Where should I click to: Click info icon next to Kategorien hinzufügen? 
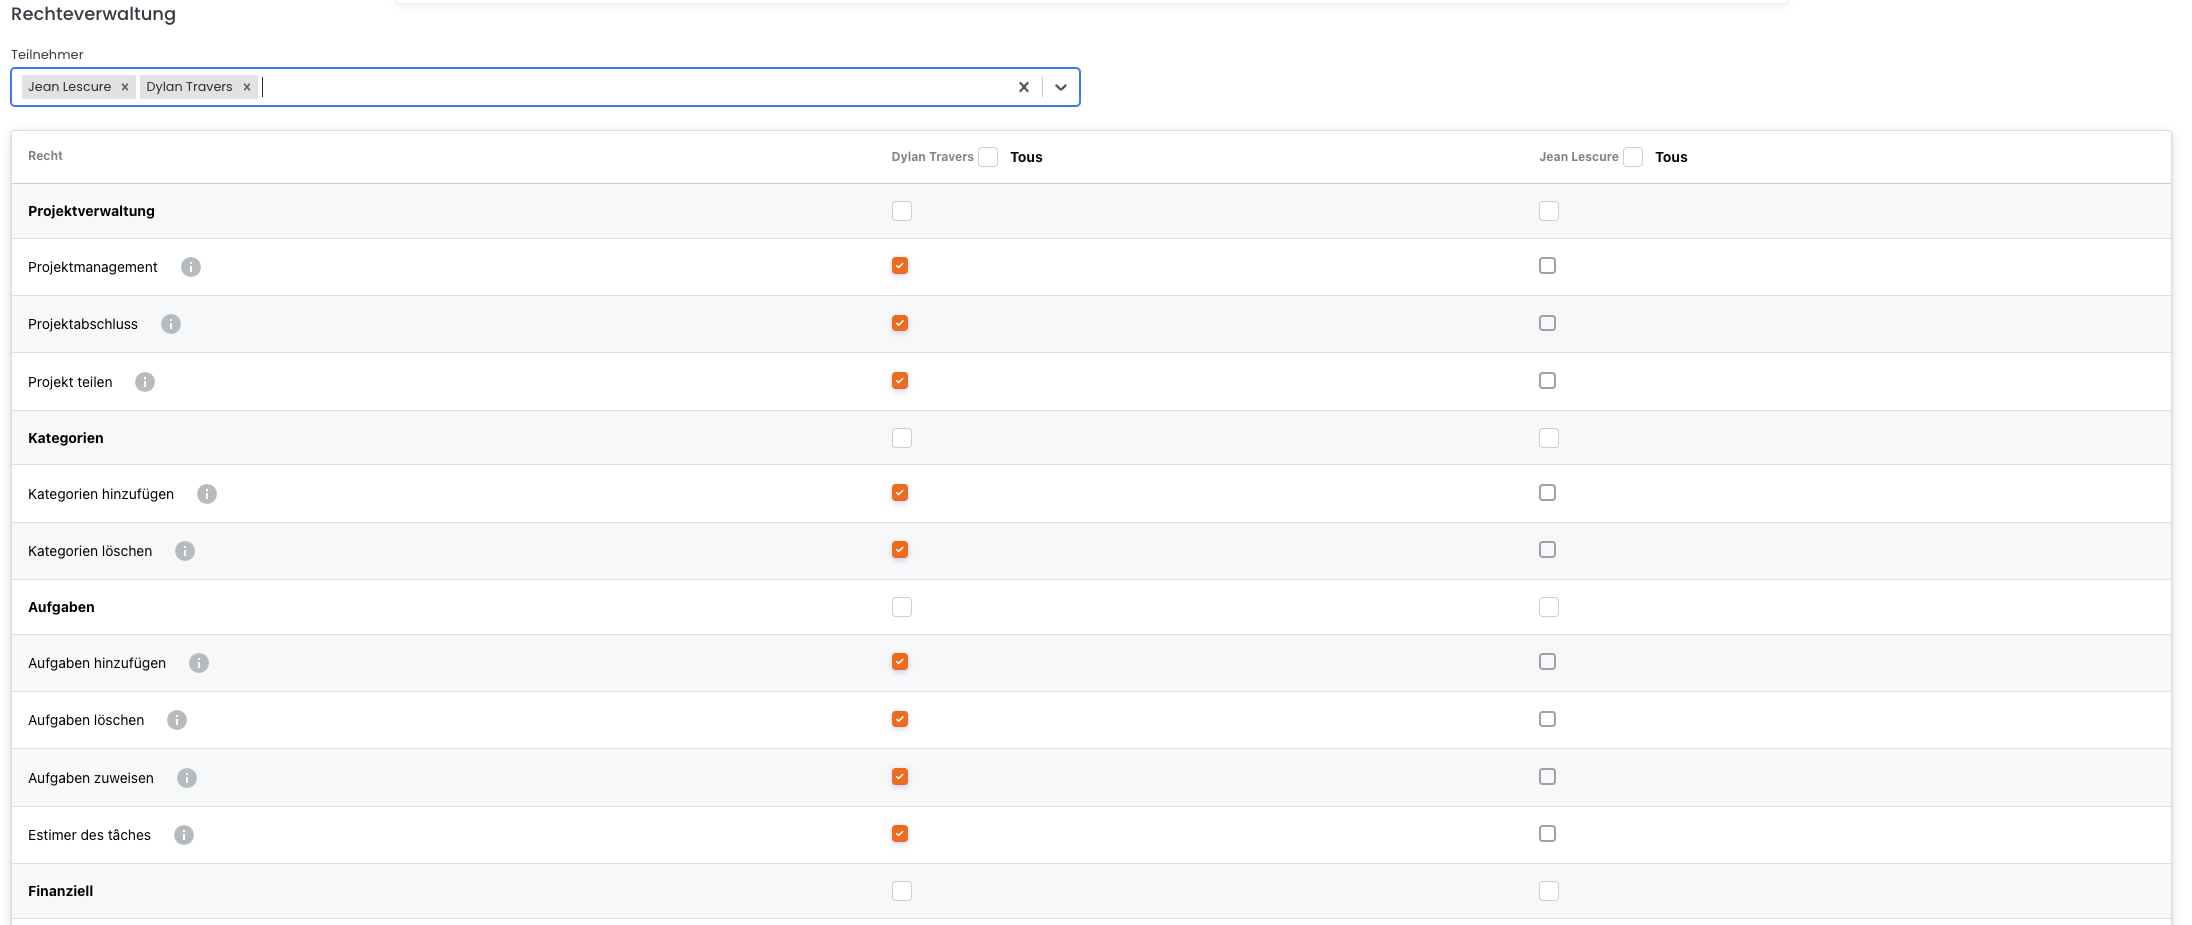coord(207,494)
